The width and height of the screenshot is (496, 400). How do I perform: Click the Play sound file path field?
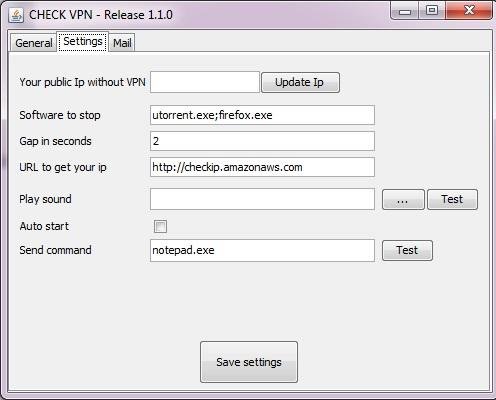click(262, 199)
